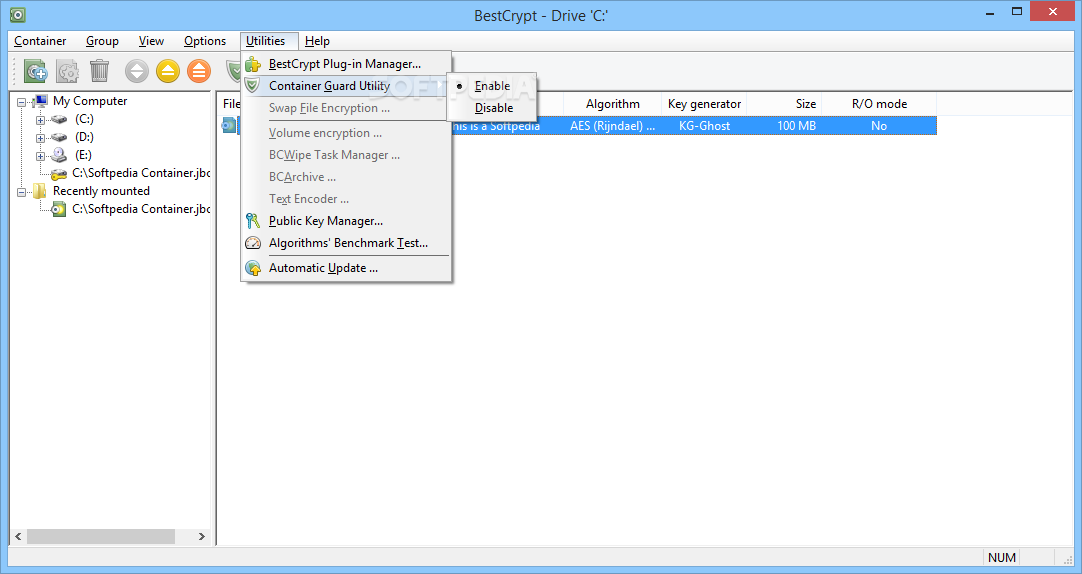Image resolution: width=1082 pixels, height=574 pixels.
Task: Choose Swap File Encryption entry
Action: (346, 108)
